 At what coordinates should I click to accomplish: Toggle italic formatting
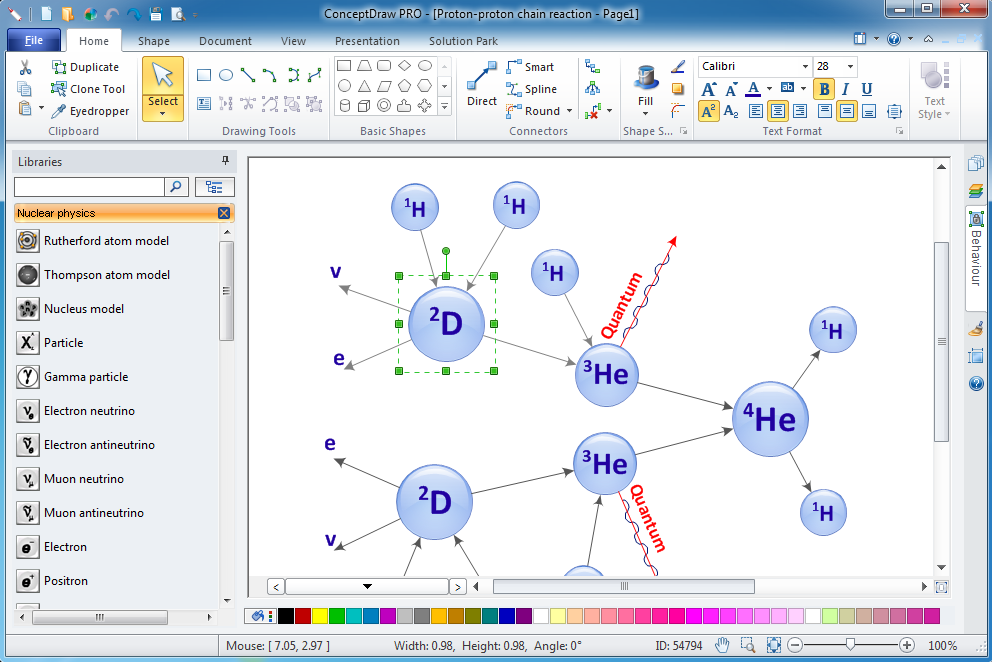tap(845, 89)
